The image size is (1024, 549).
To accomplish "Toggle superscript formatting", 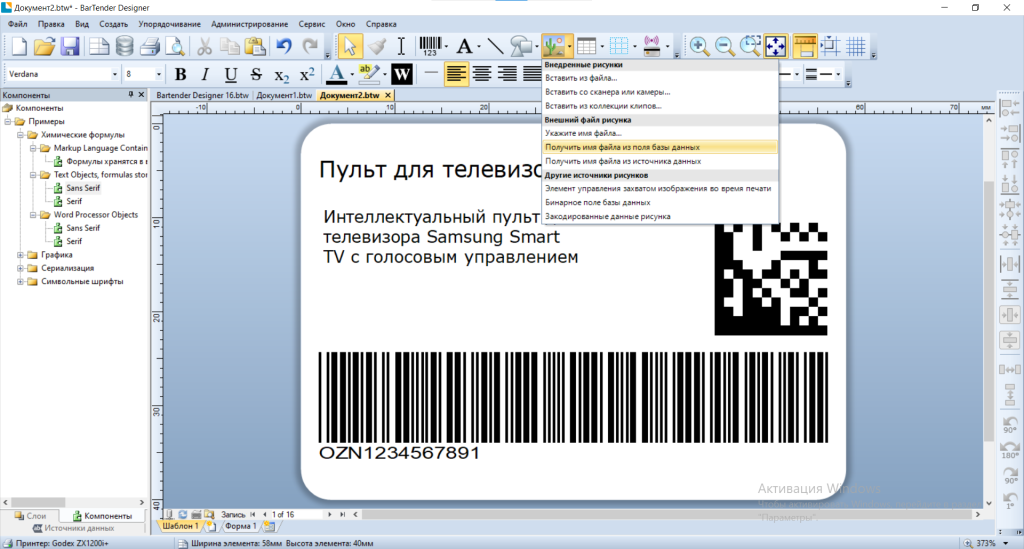I will pos(307,74).
